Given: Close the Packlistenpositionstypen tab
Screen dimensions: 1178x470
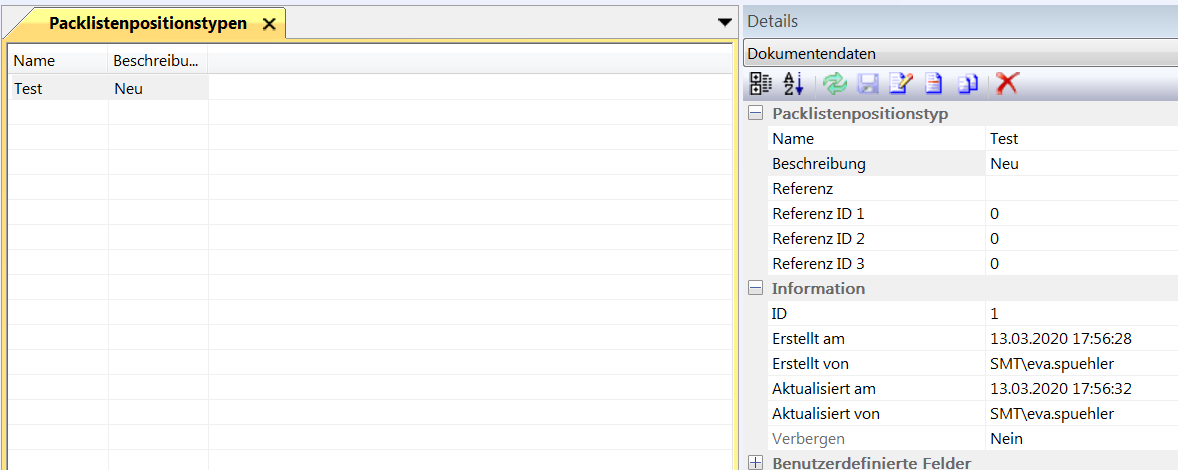Looking at the screenshot, I should (268, 25).
